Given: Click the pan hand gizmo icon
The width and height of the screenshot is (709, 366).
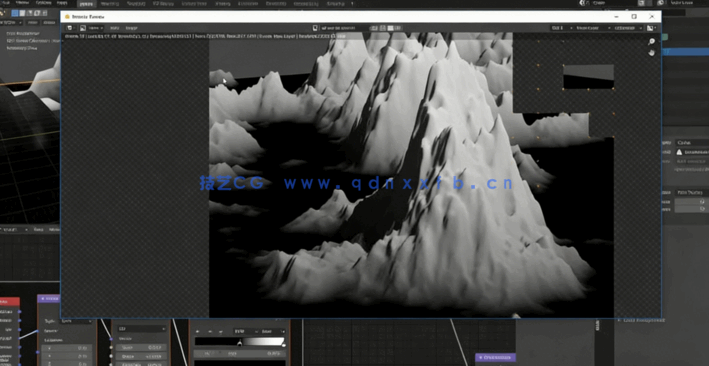Looking at the screenshot, I should tap(651, 53).
